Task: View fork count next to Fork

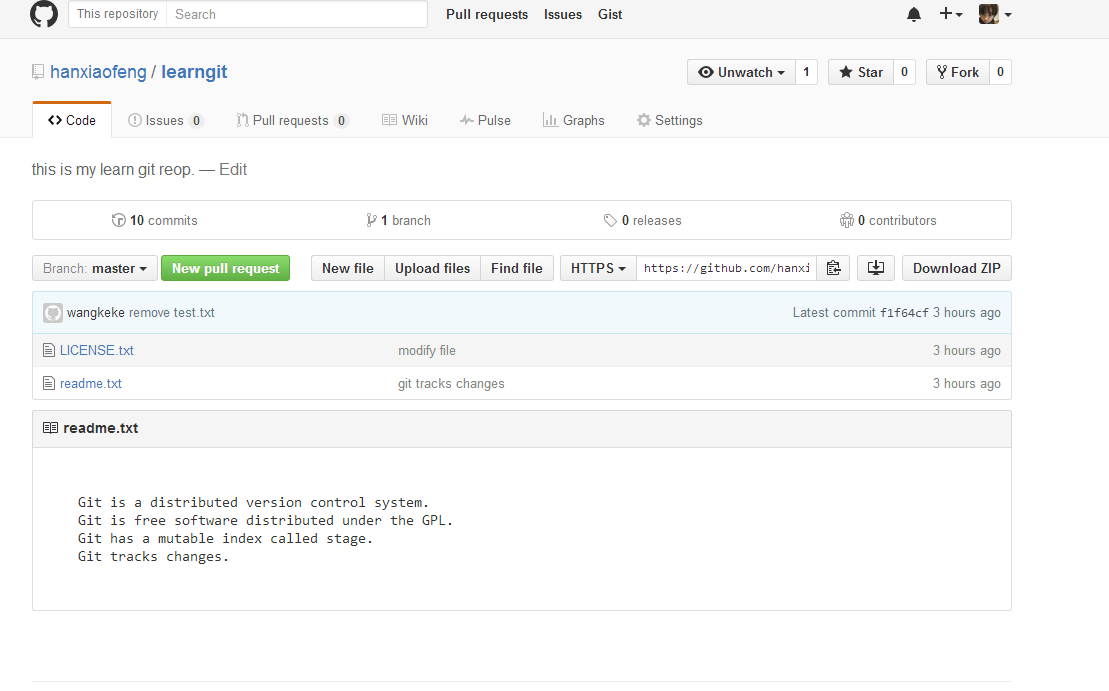Action: [x=1000, y=72]
